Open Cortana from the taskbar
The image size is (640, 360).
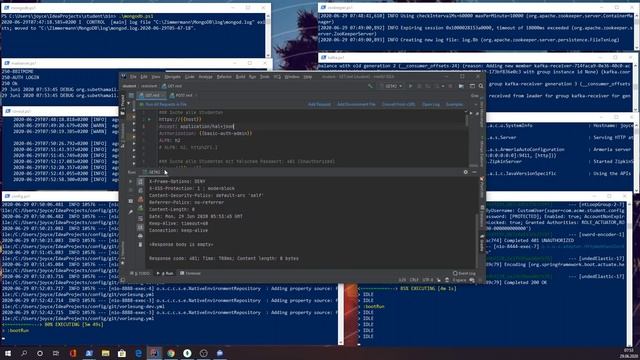coord(40,353)
